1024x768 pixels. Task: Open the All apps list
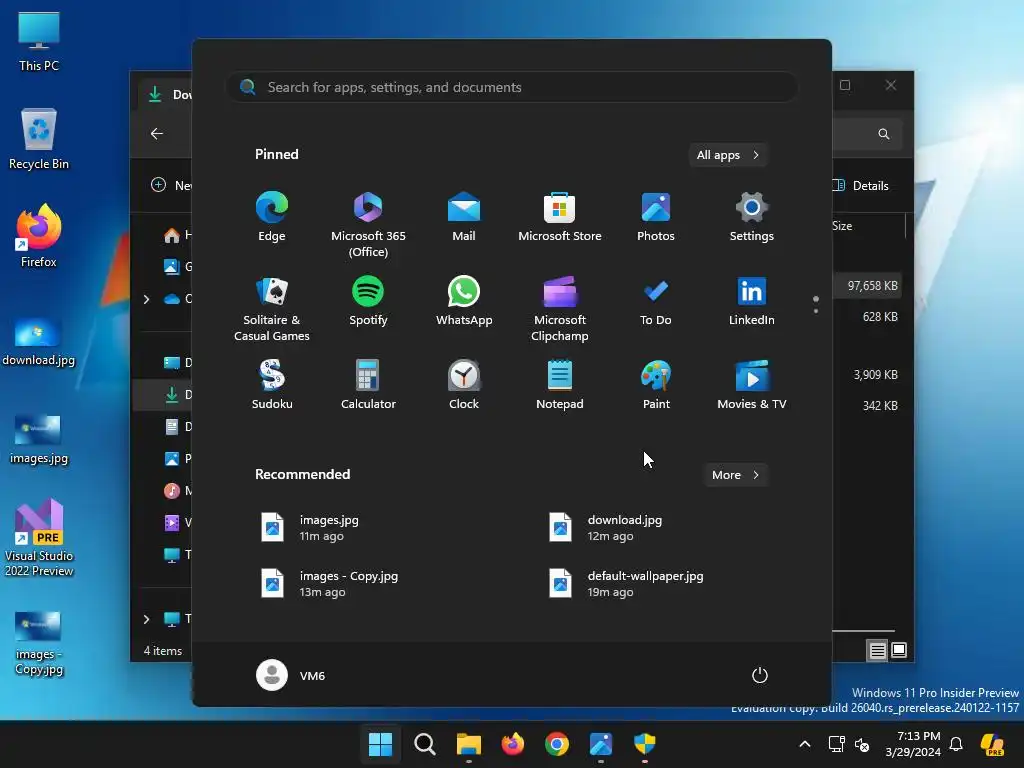click(x=728, y=155)
